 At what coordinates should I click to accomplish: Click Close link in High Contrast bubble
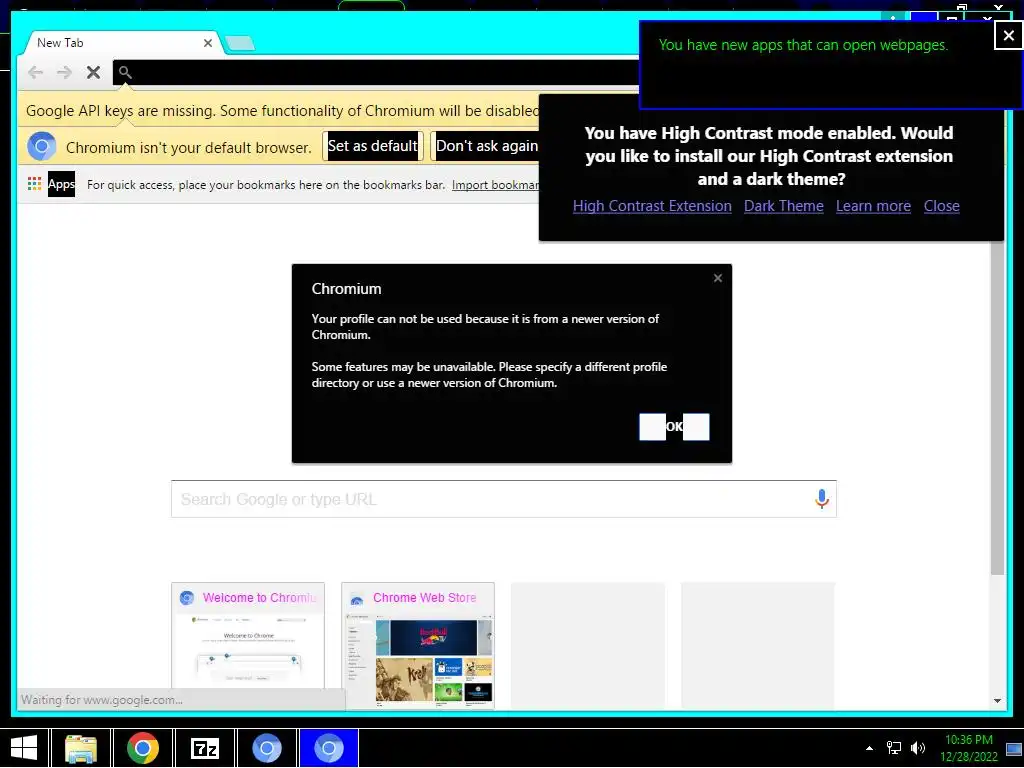point(941,206)
